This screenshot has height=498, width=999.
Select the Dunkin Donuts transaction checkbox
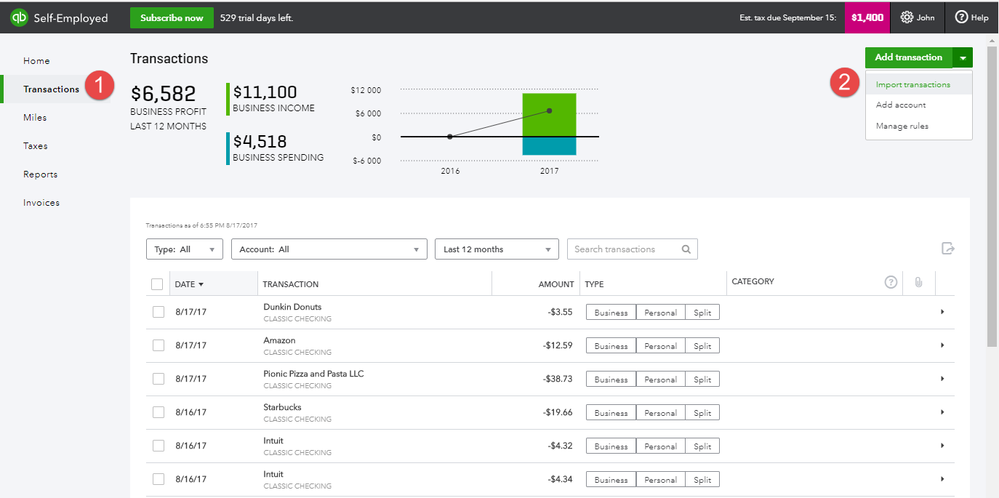pyautogui.click(x=158, y=312)
